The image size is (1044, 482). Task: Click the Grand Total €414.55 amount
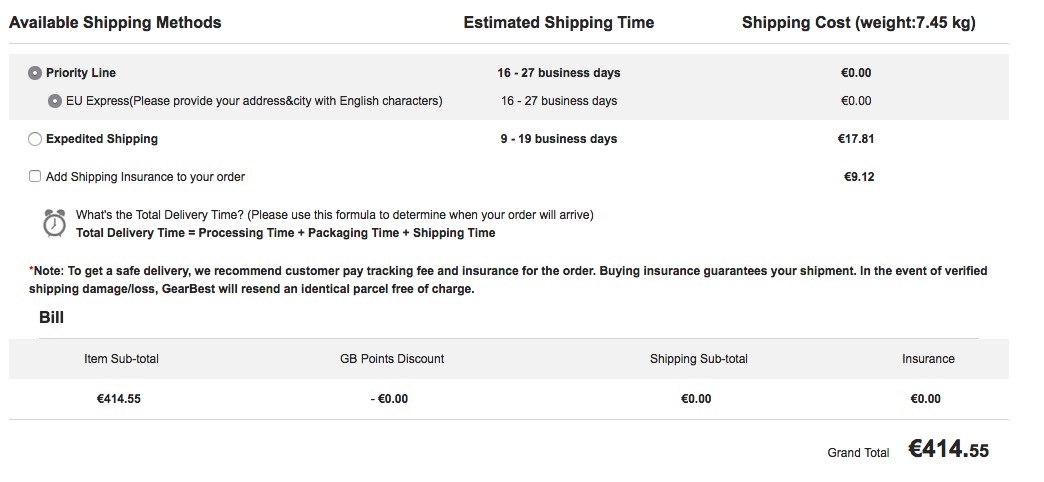[949, 449]
